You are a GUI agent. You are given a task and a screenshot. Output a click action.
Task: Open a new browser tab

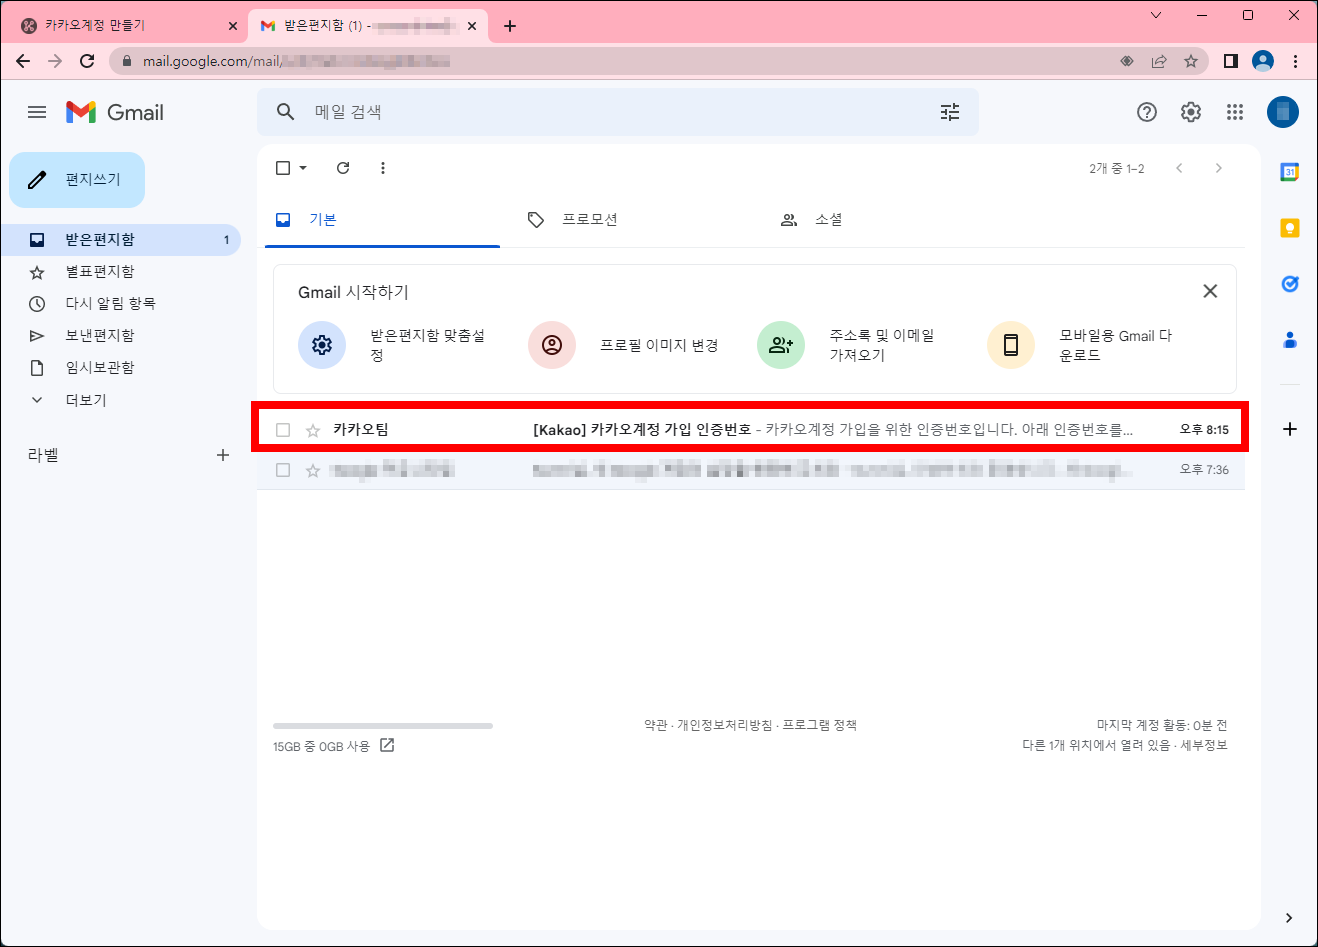[510, 26]
